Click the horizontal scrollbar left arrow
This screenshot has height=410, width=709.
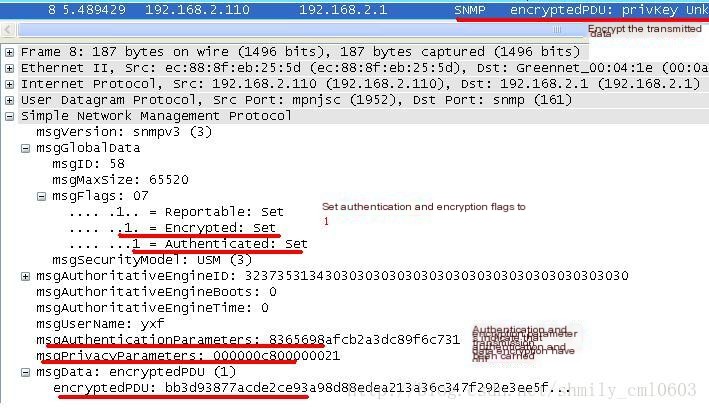(8, 30)
